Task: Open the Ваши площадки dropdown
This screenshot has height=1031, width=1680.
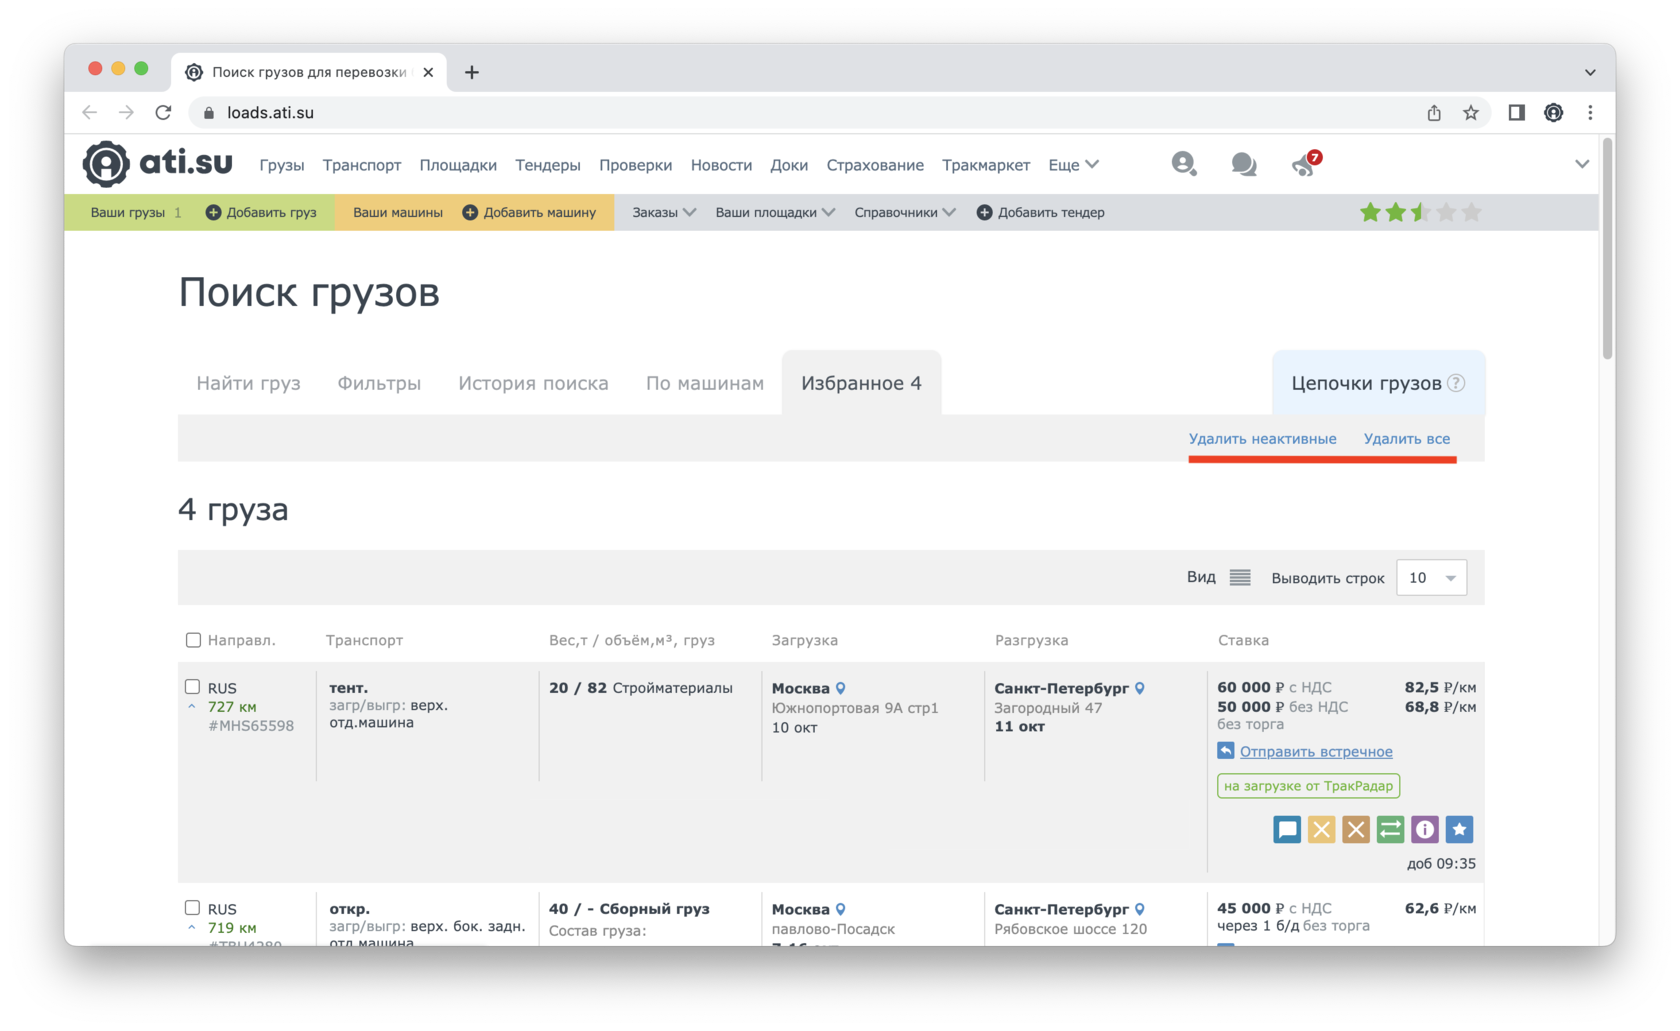Action: click(775, 212)
